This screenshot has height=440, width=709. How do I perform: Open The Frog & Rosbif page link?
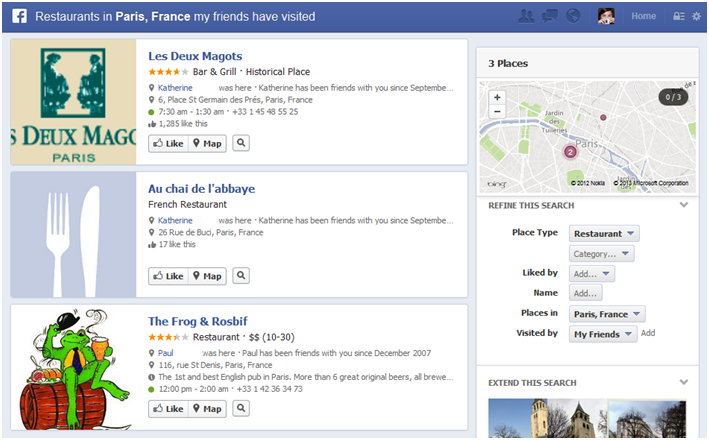pyautogui.click(x=198, y=321)
